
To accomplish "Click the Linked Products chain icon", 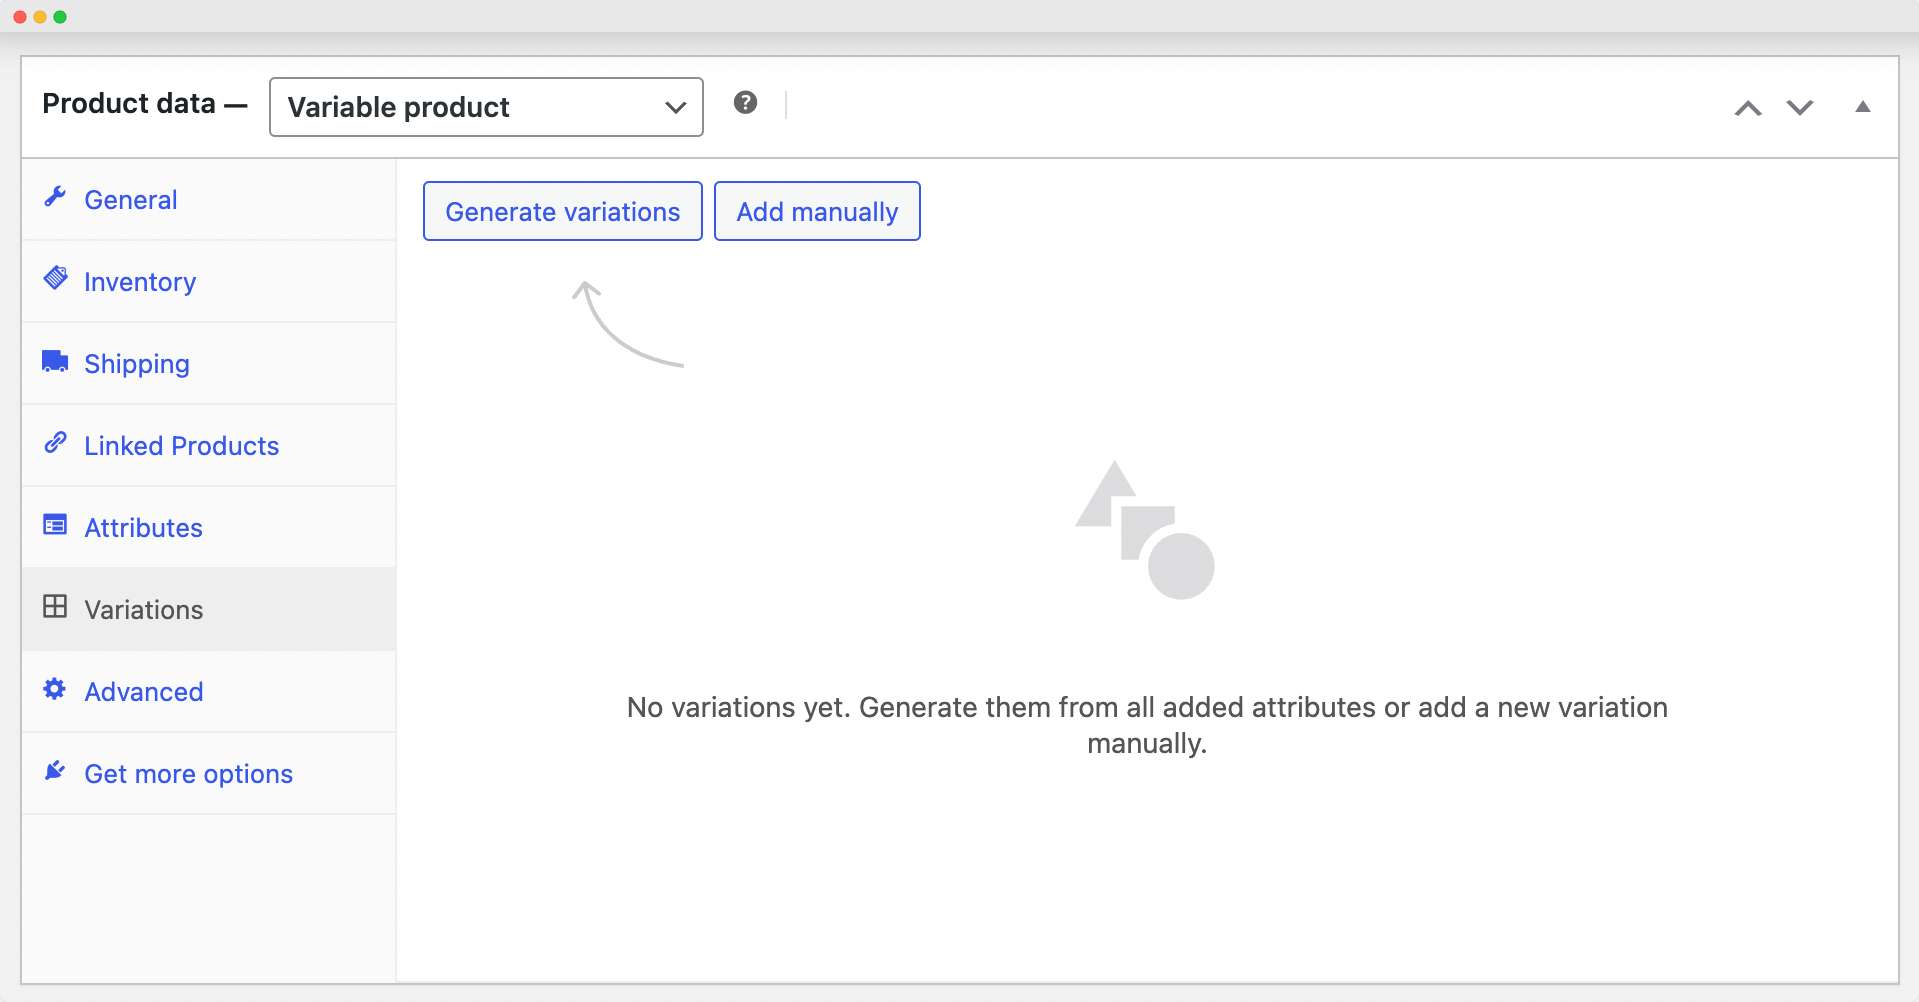I will (55, 443).
